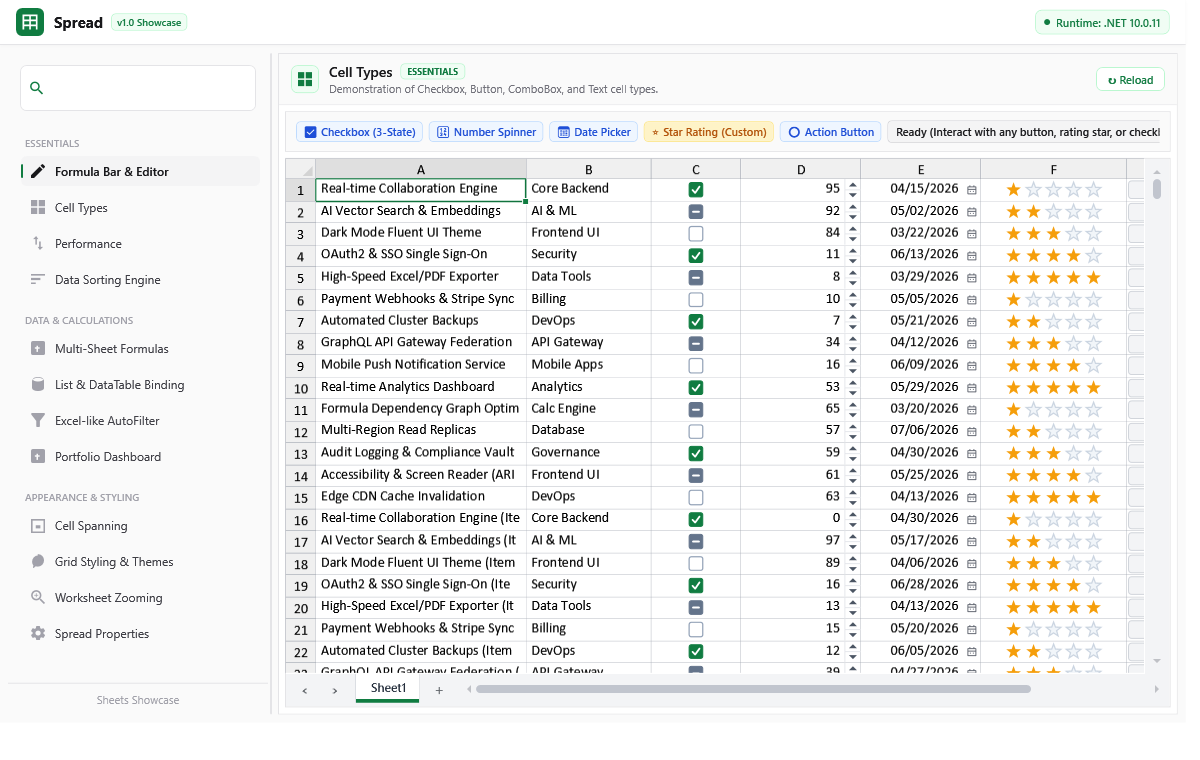Open calendar picker for 05/02/2026 date
1200x760 pixels.
[x=972, y=211]
